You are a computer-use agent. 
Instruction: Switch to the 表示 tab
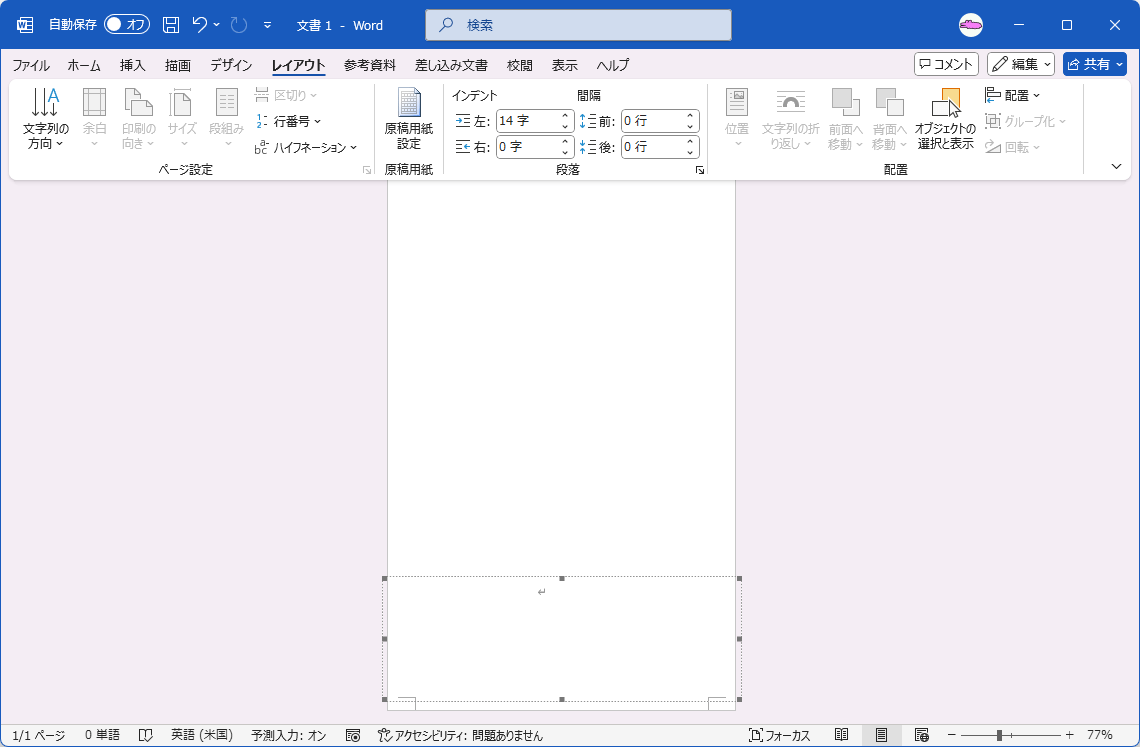[x=564, y=65]
